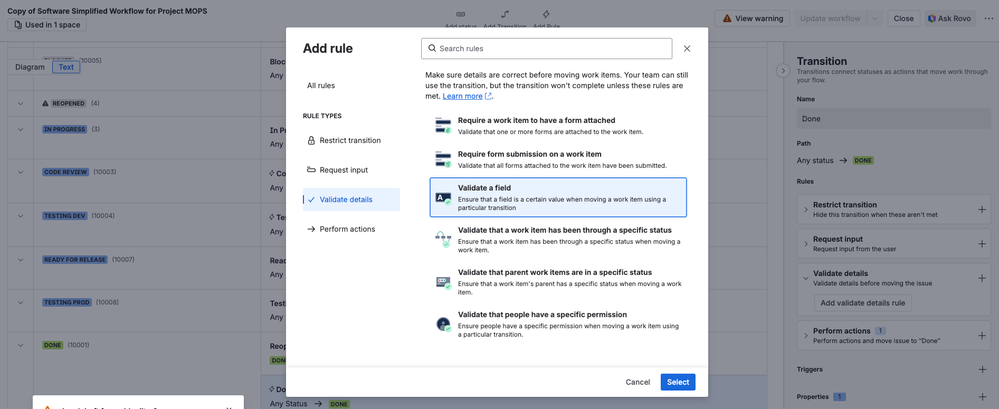Expand the READY FOR RELEASE status row
The height and width of the screenshot is (409, 999).
pyautogui.click(x=20, y=259)
